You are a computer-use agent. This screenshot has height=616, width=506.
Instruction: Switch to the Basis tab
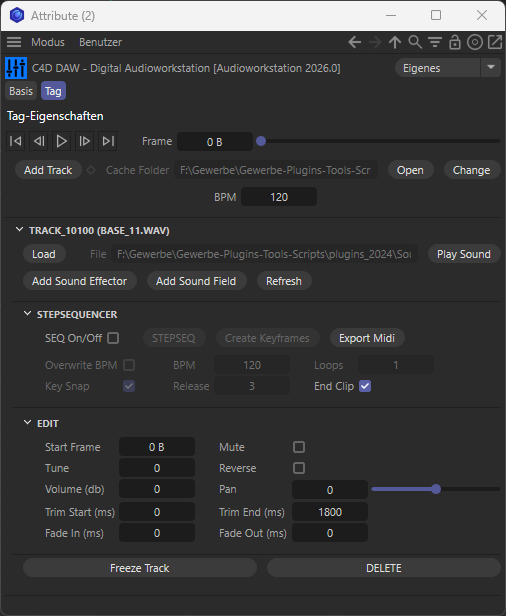click(x=21, y=91)
